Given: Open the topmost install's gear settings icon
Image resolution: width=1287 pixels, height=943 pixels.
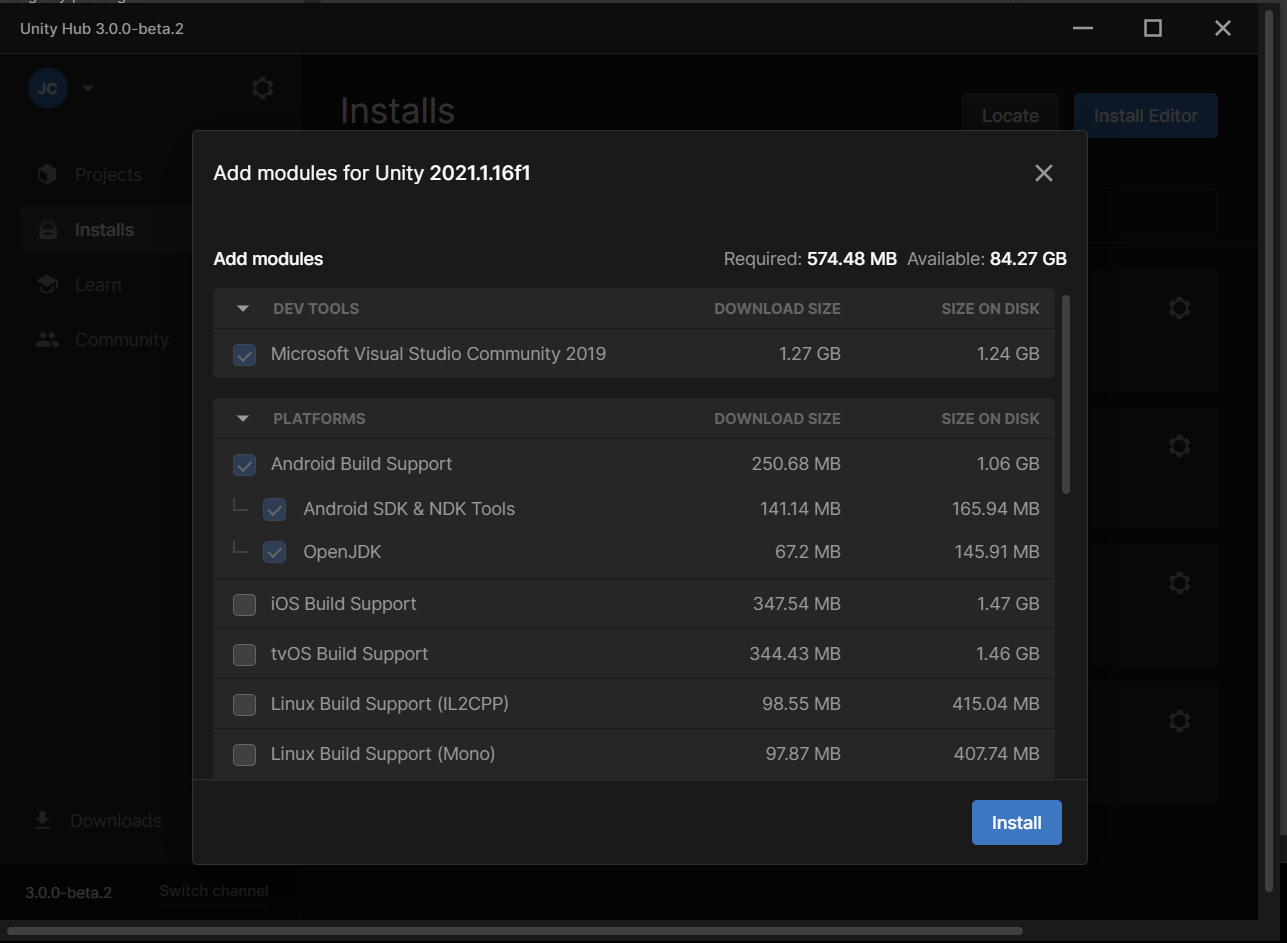Looking at the screenshot, I should point(1179,308).
